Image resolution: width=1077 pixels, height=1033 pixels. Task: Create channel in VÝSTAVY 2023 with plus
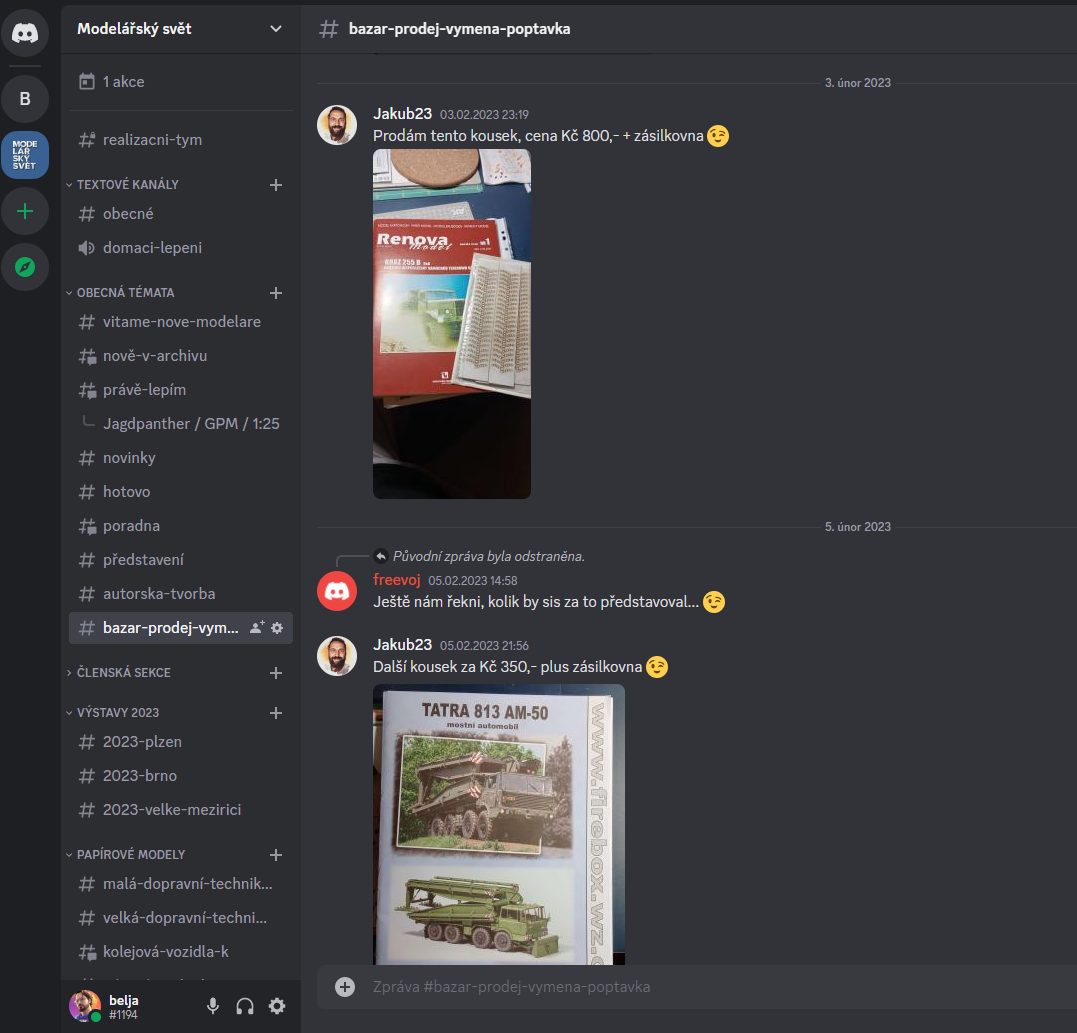click(x=276, y=712)
